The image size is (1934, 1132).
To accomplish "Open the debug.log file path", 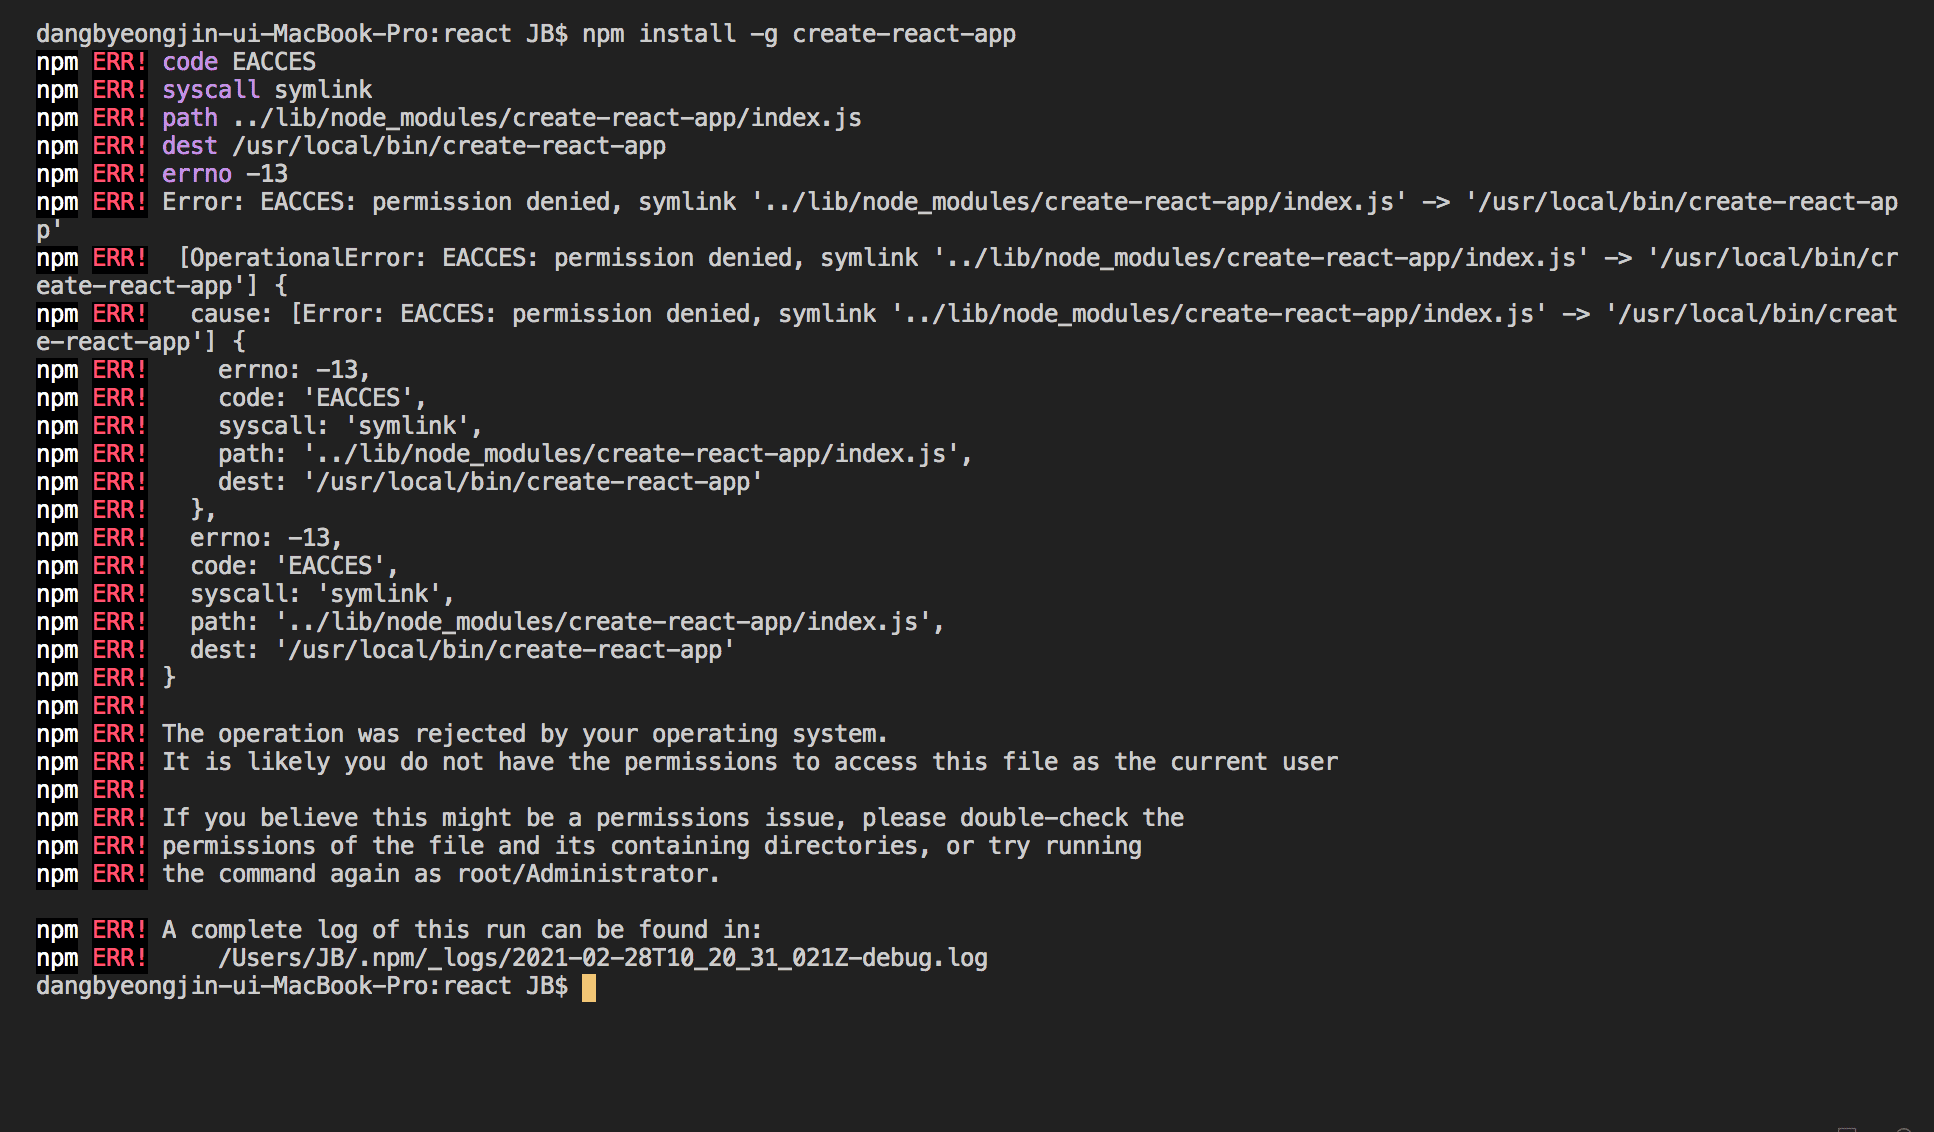I will click(x=602, y=958).
